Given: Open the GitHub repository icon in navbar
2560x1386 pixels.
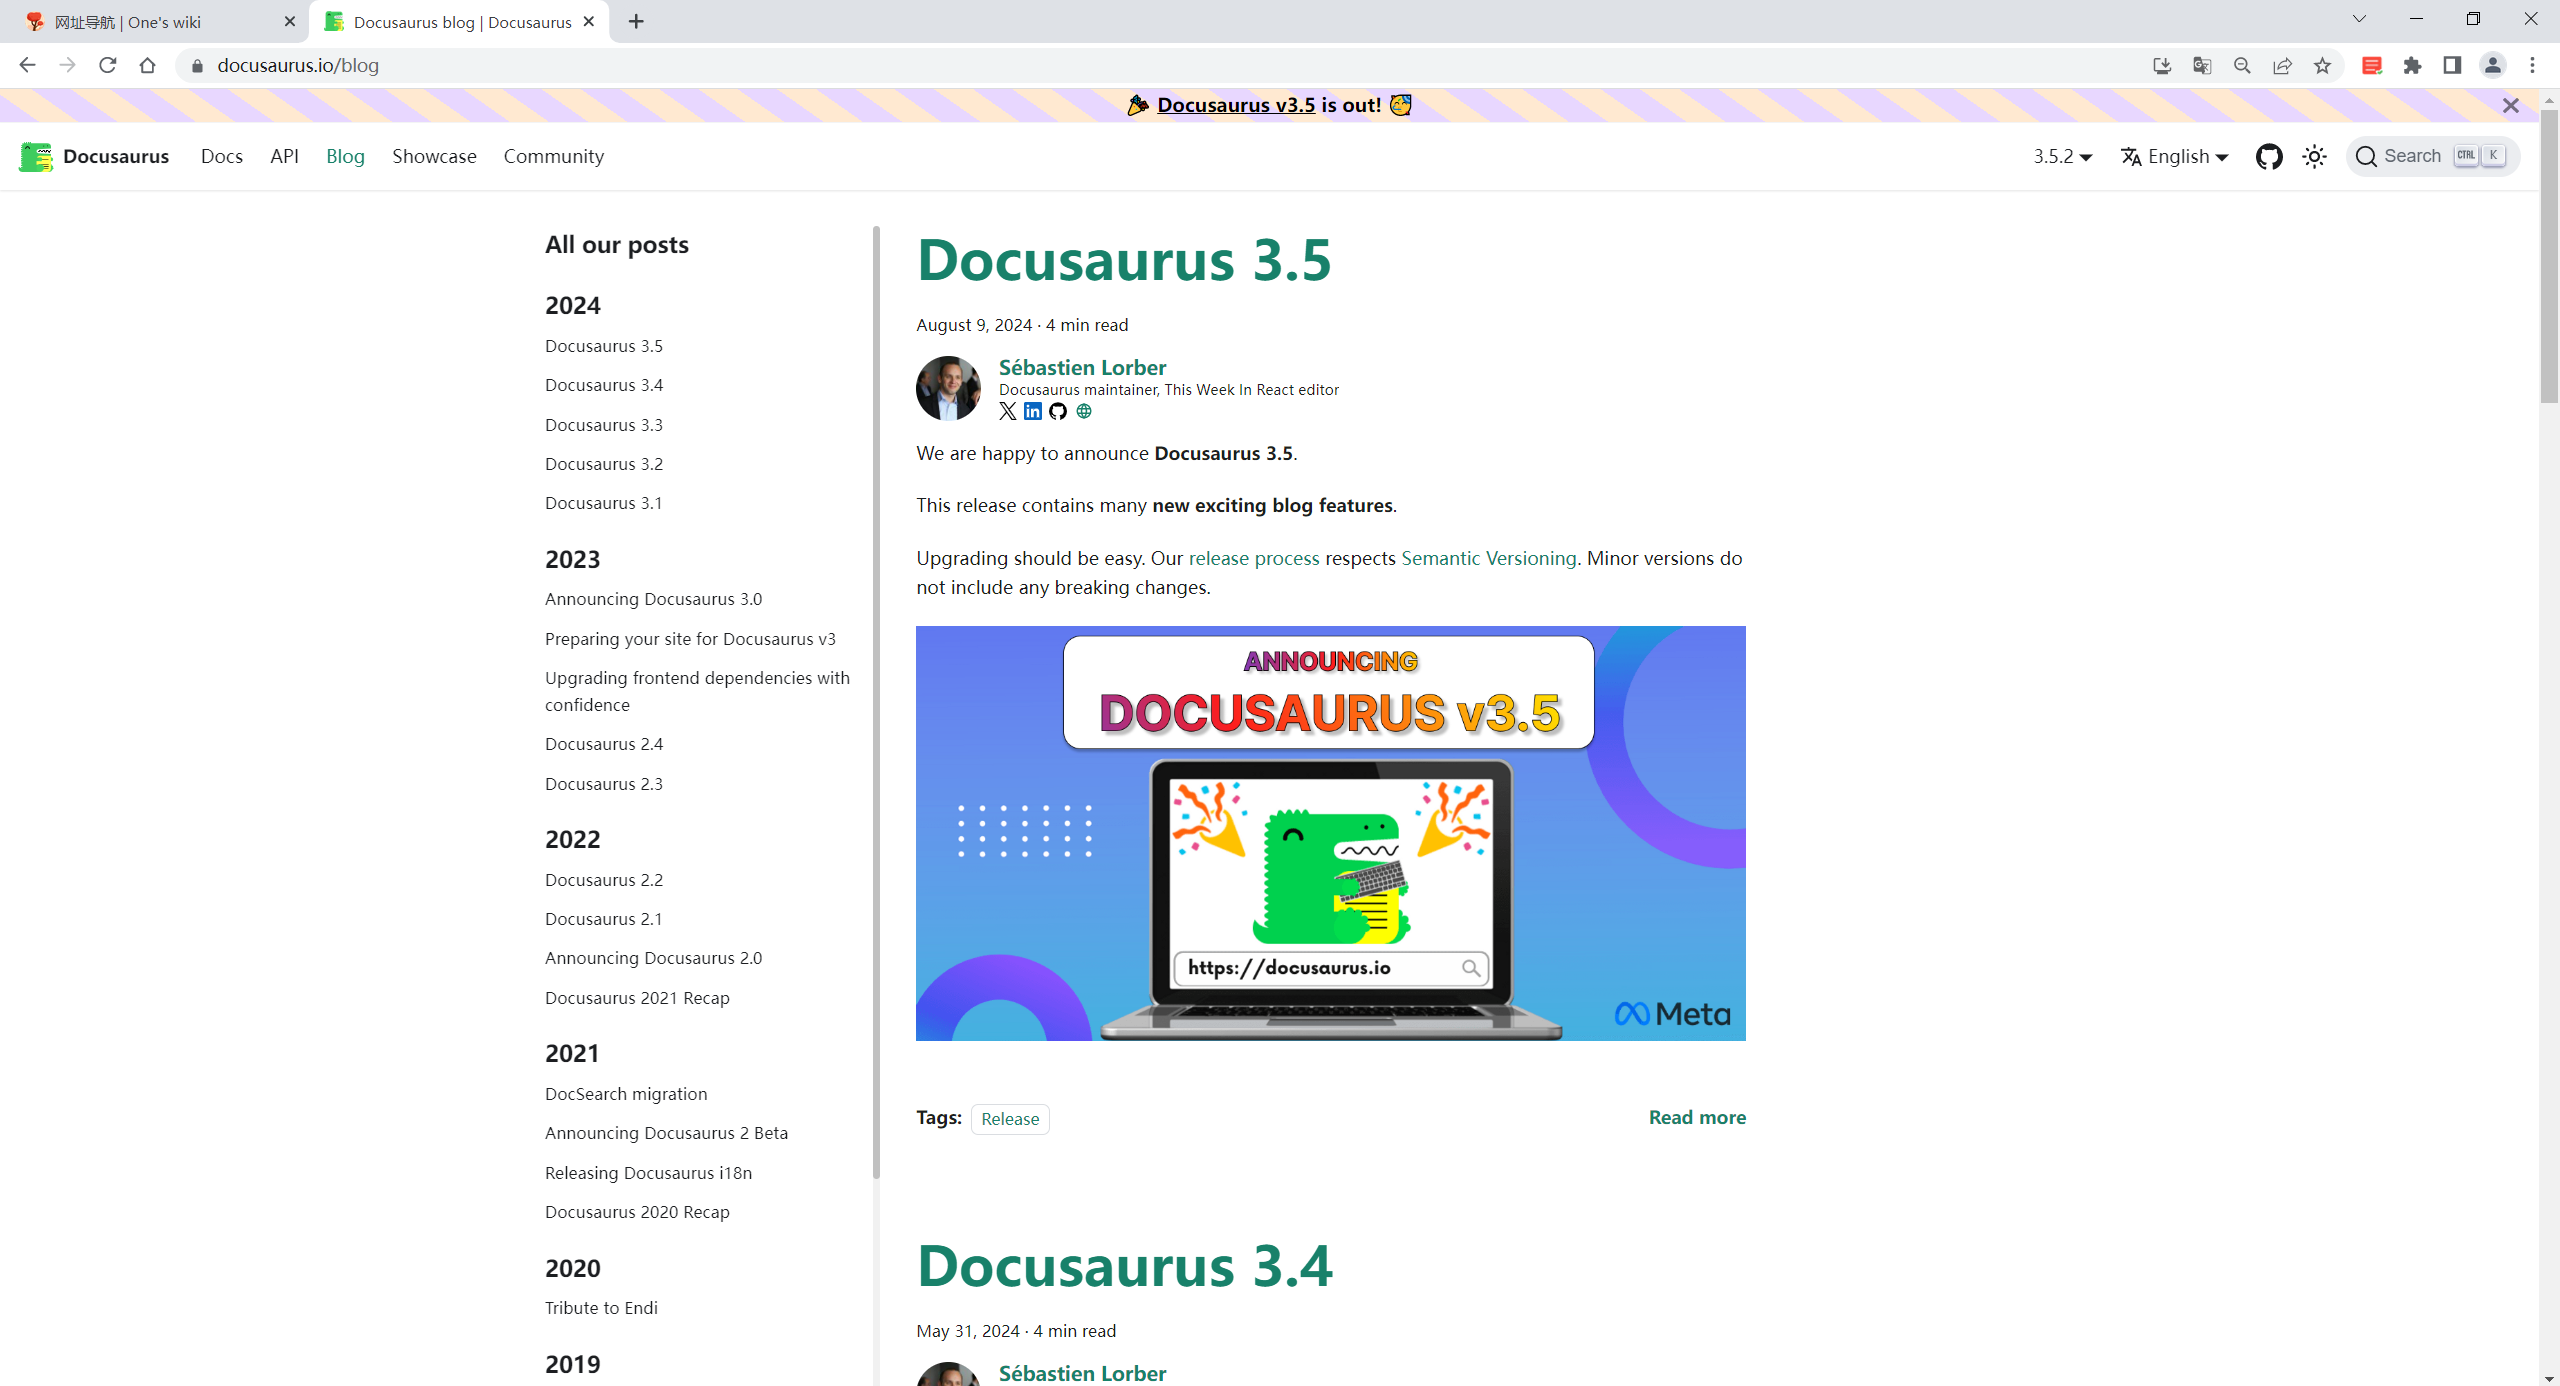Looking at the screenshot, I should [2269, 156].
